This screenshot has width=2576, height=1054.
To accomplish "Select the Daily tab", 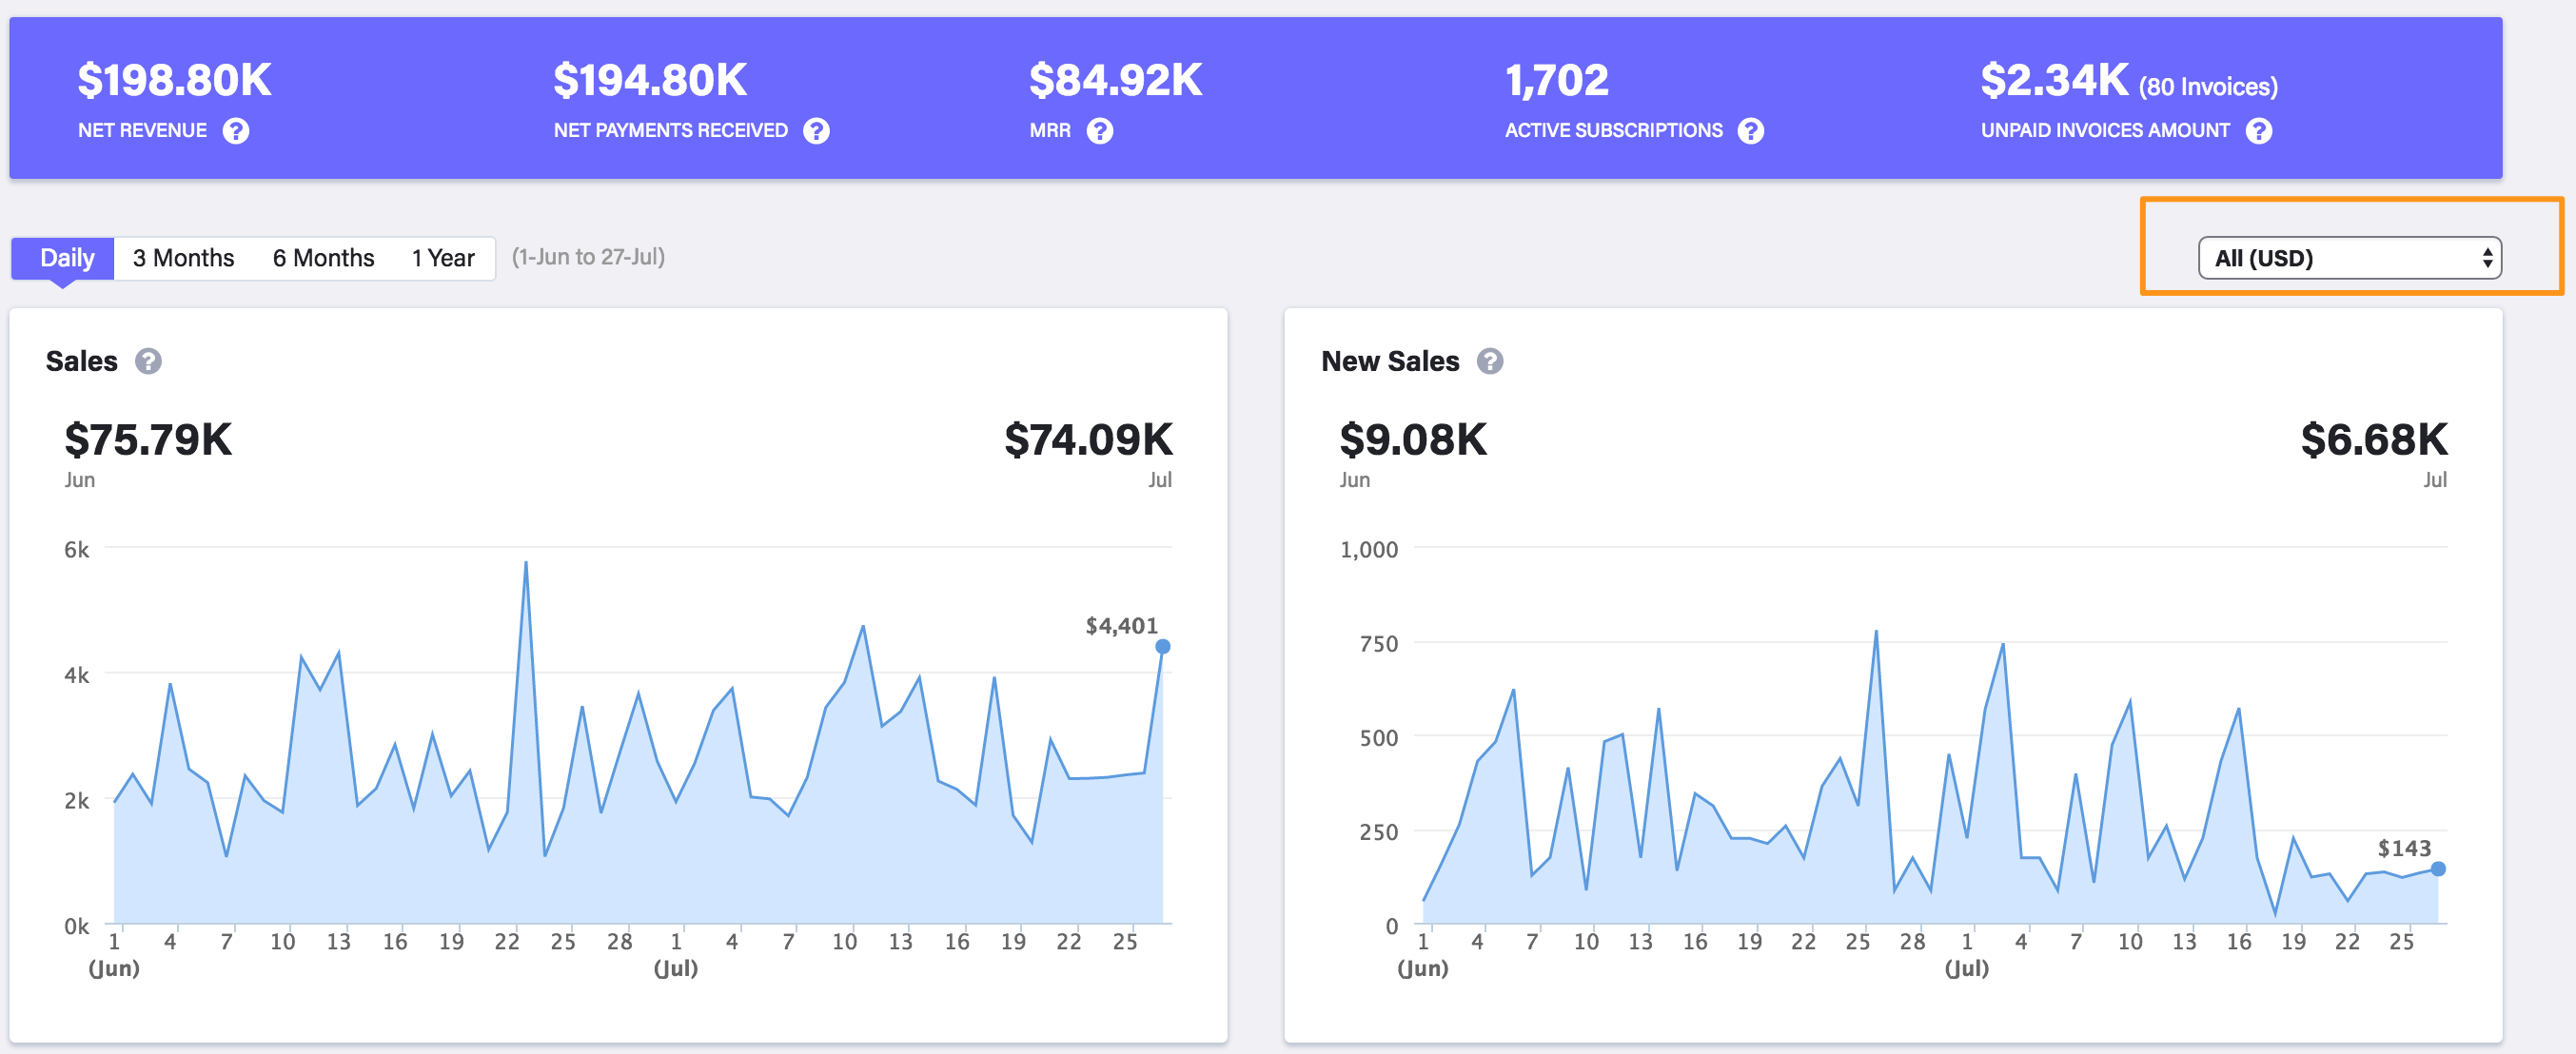I will (63, 258).
